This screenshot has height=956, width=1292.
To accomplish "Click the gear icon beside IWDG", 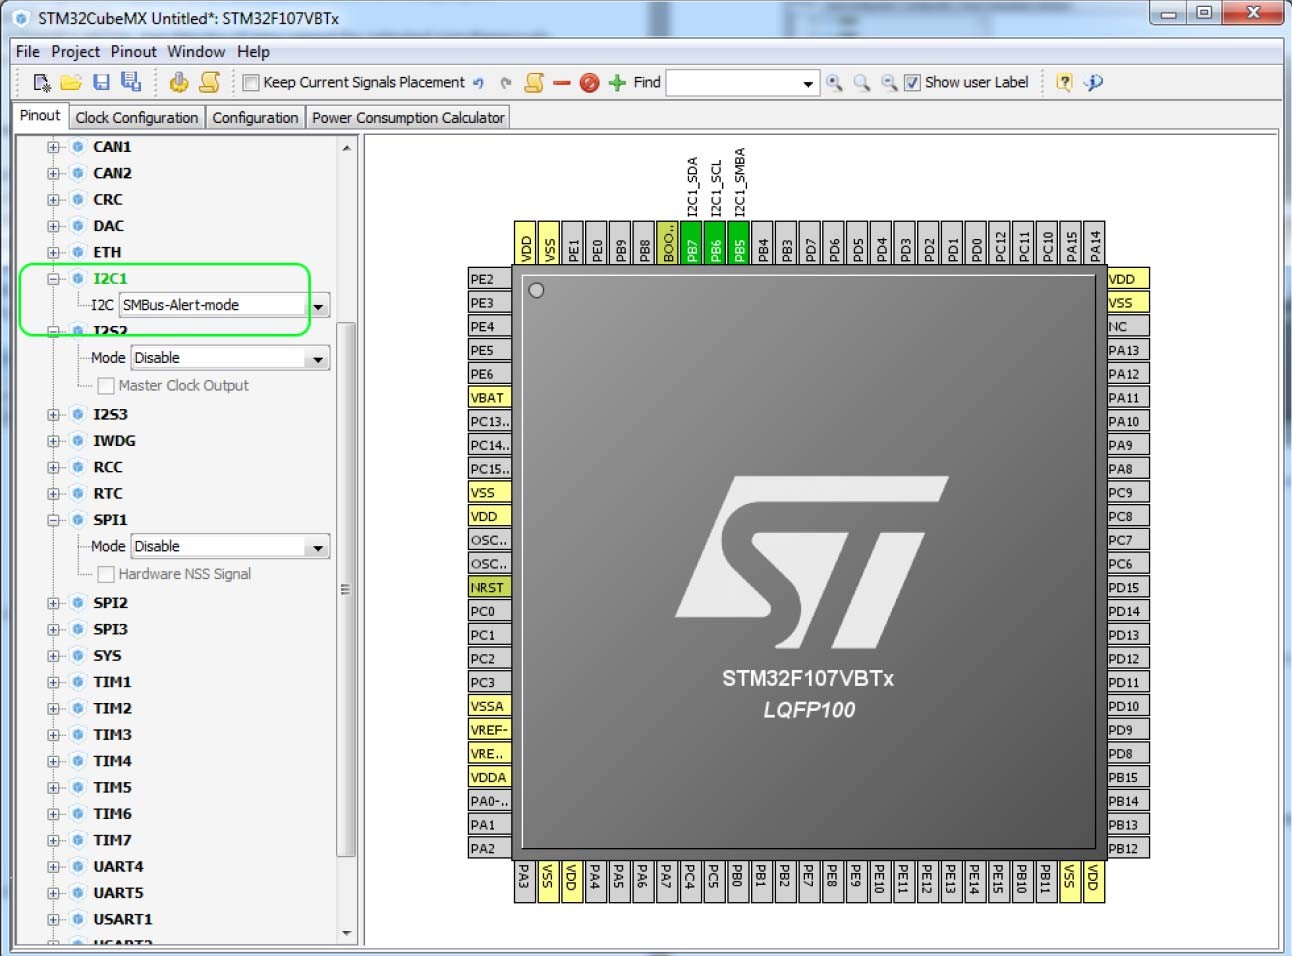I will 77,441.
